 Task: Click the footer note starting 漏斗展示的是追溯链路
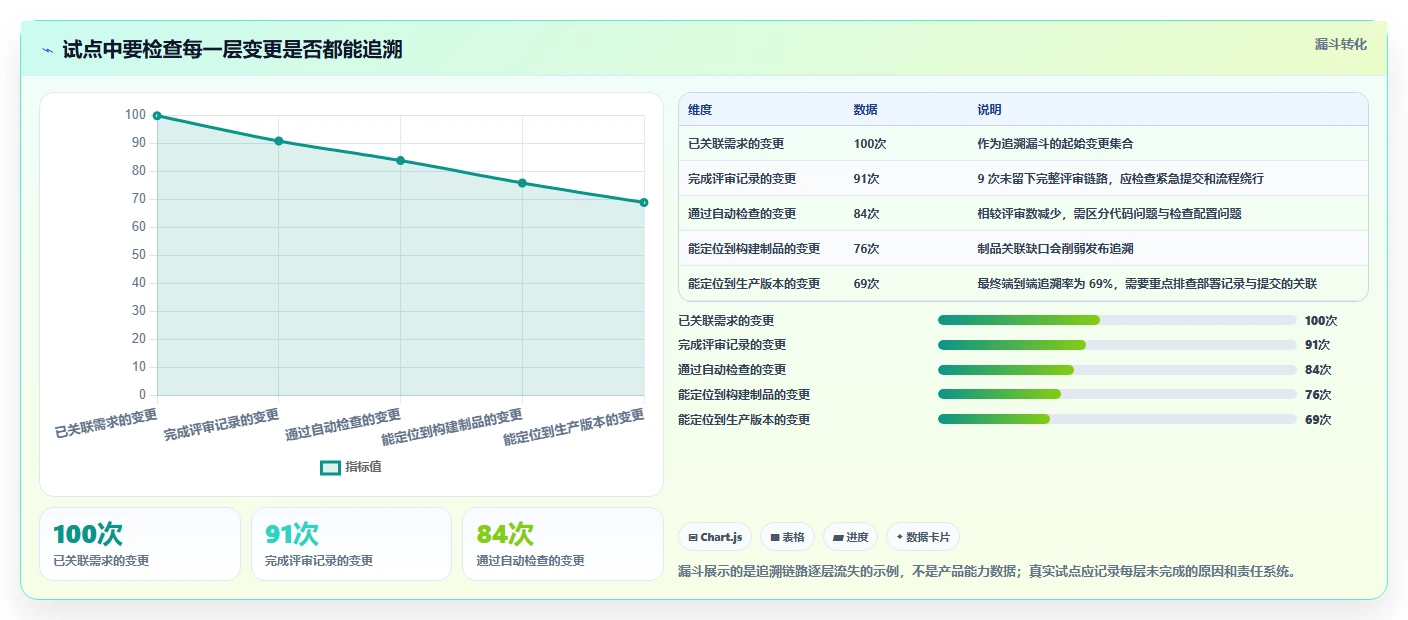coord(987,572)
